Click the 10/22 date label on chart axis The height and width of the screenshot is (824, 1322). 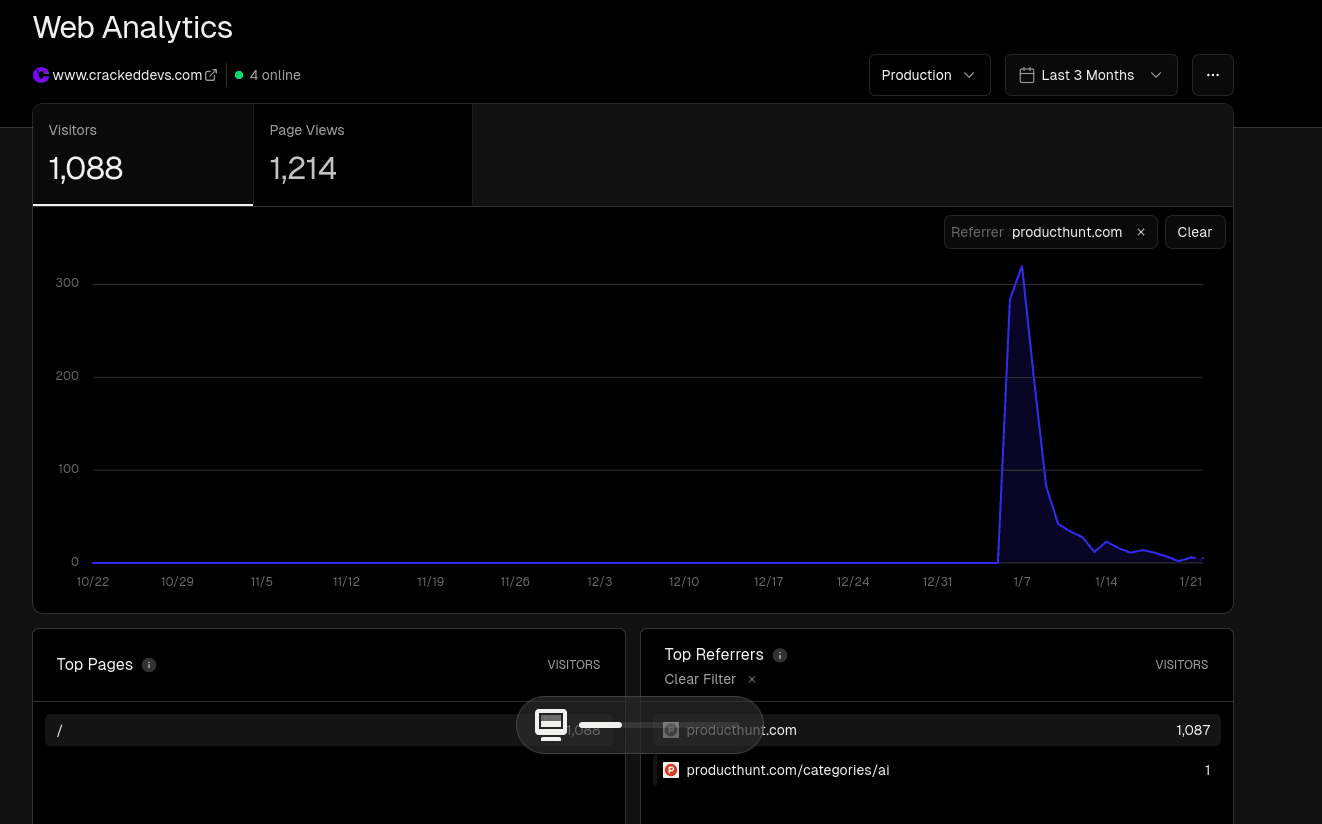93,581
